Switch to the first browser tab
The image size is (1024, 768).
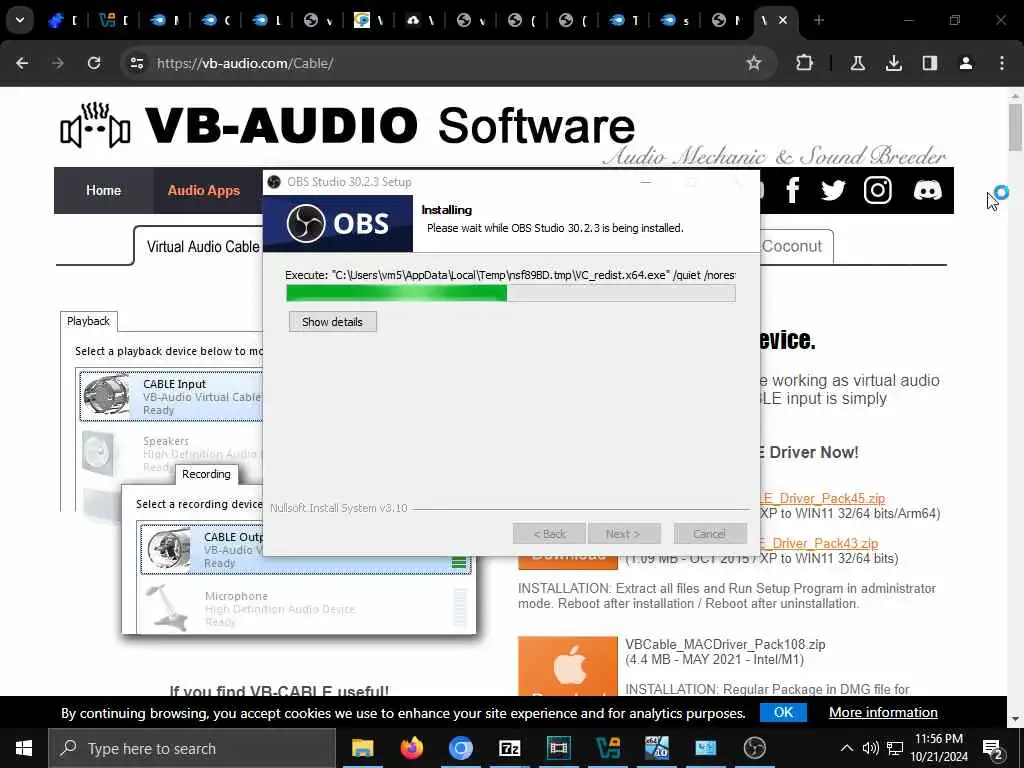(x=64, y=20)
